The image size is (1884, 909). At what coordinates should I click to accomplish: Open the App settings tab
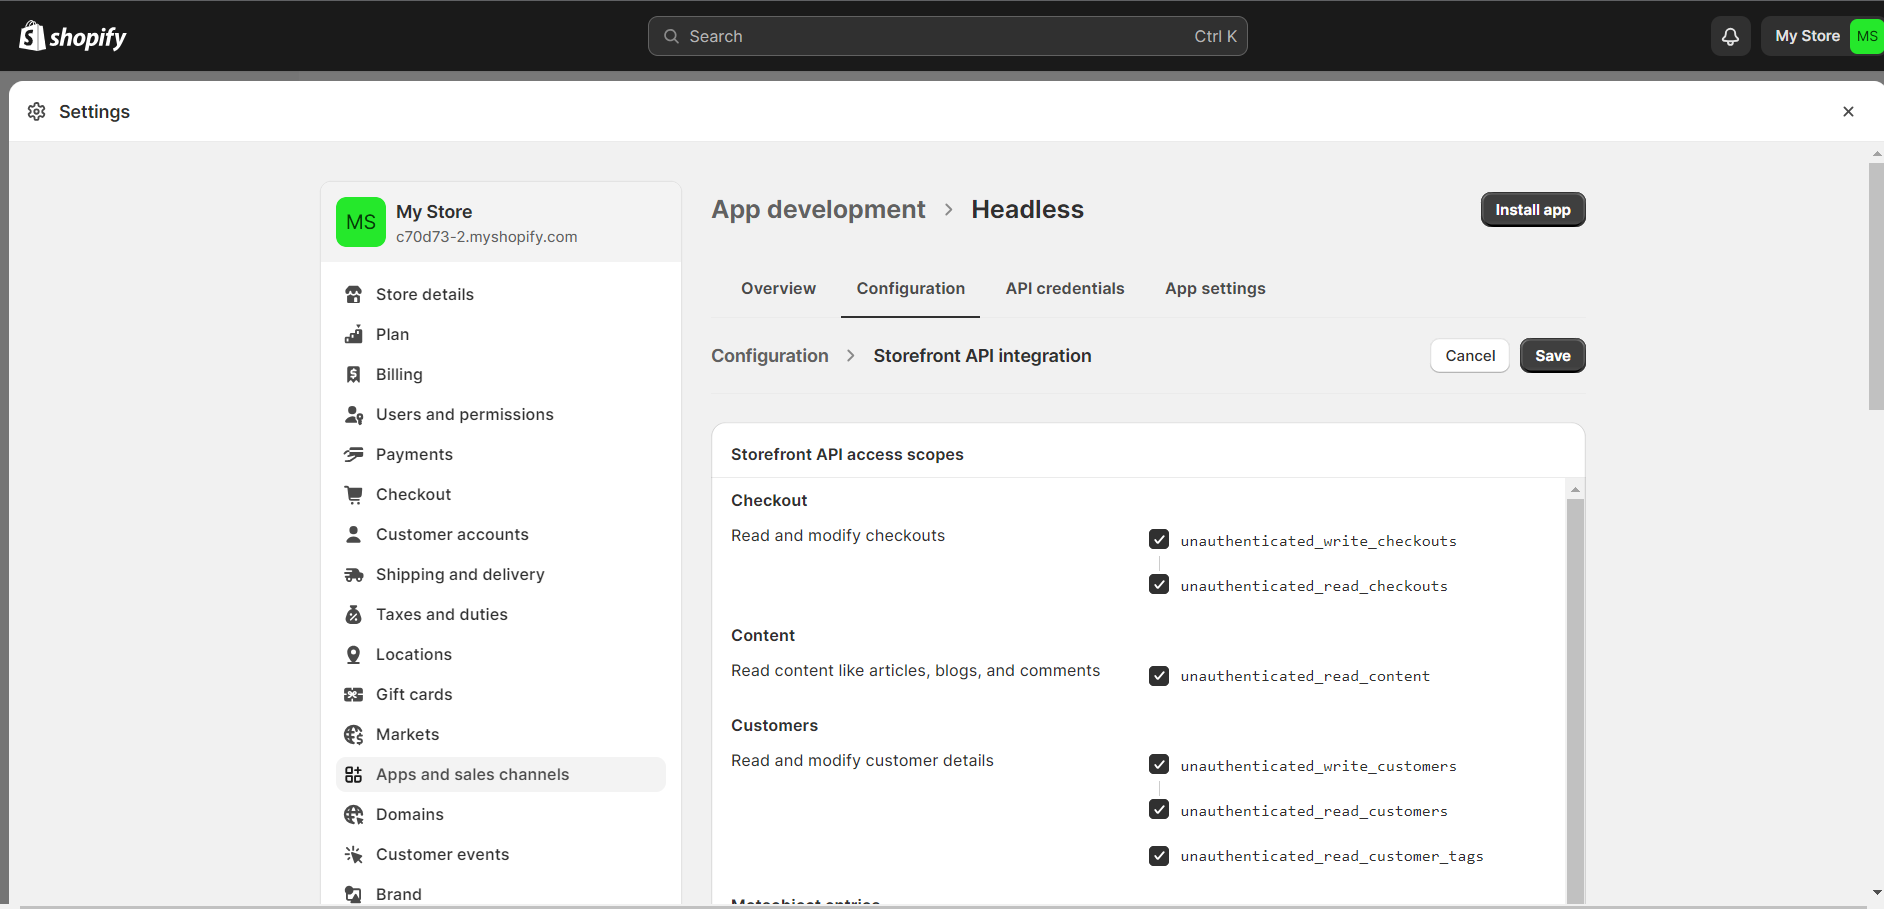click(1214, 289)
